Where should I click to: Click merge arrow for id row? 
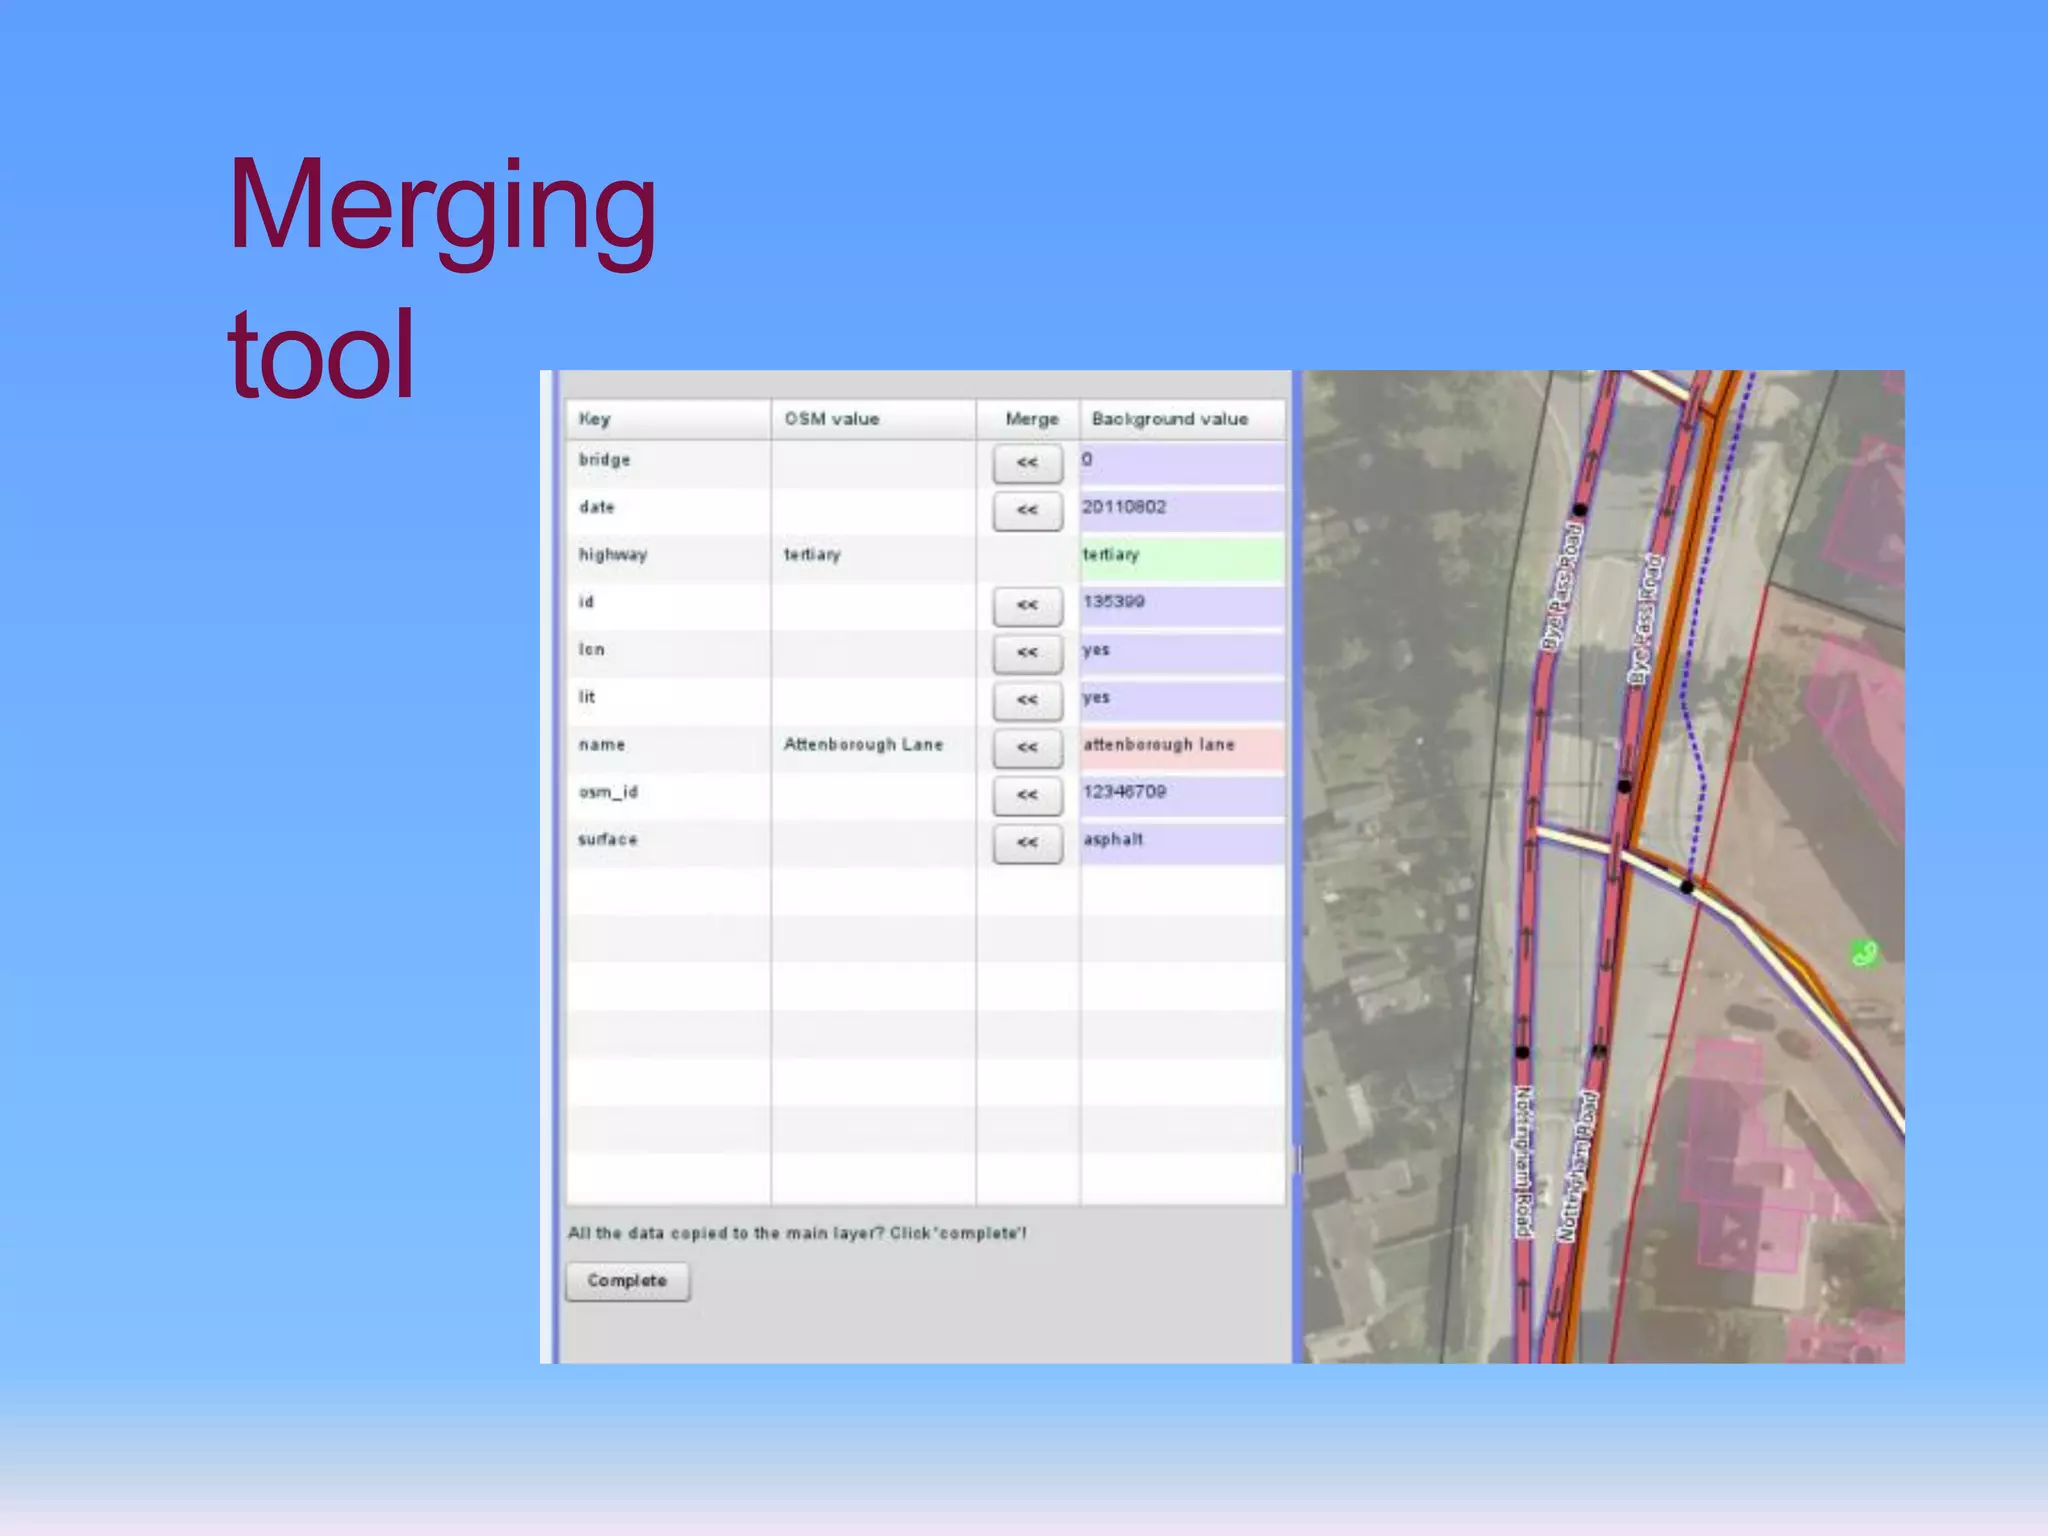(x=1027, y=605)
